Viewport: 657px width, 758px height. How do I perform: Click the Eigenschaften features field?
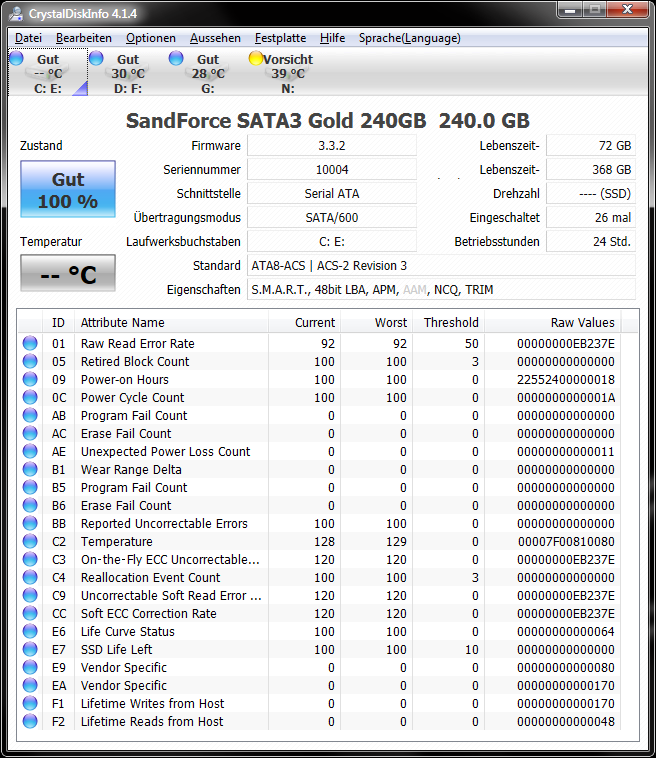point(441,290)
